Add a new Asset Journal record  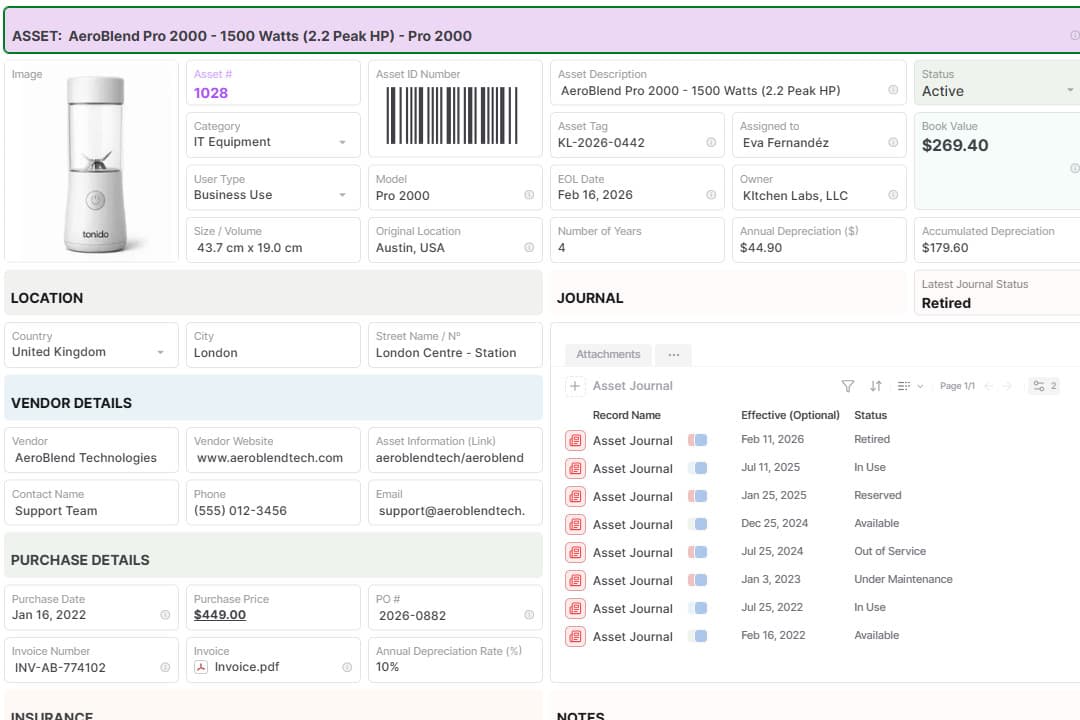(575, 386)
